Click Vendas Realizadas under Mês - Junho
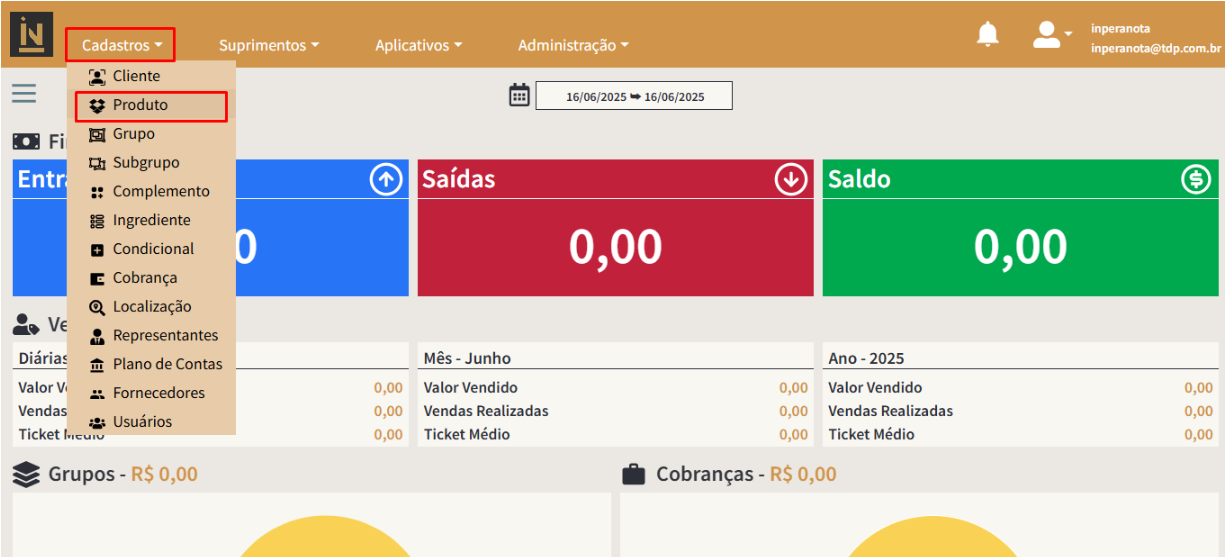This screenshot has width=1226, height=557. (486, 411)
